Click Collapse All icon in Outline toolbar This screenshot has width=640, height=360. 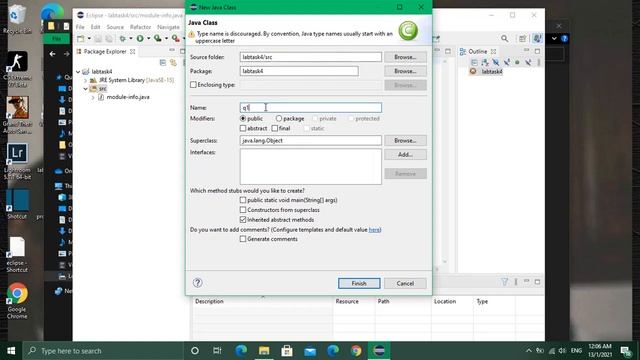[x=474, y=62]
